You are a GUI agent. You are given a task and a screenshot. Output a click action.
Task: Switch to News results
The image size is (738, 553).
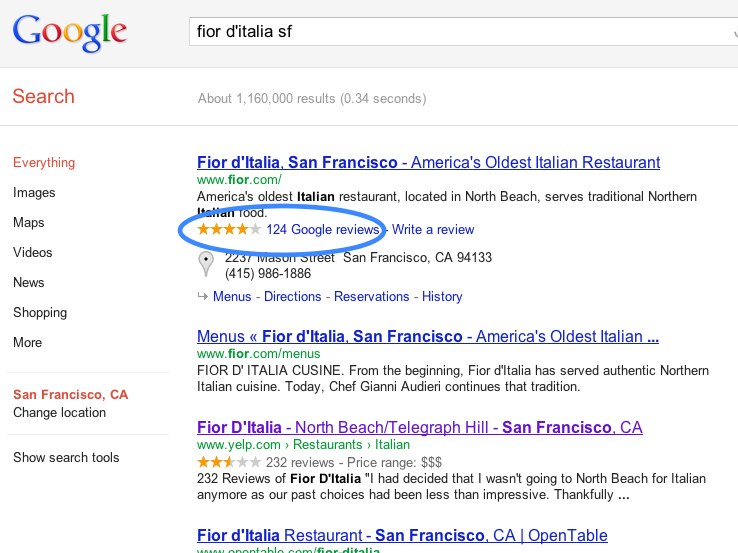pyautogui.click(x=29, y=282)
